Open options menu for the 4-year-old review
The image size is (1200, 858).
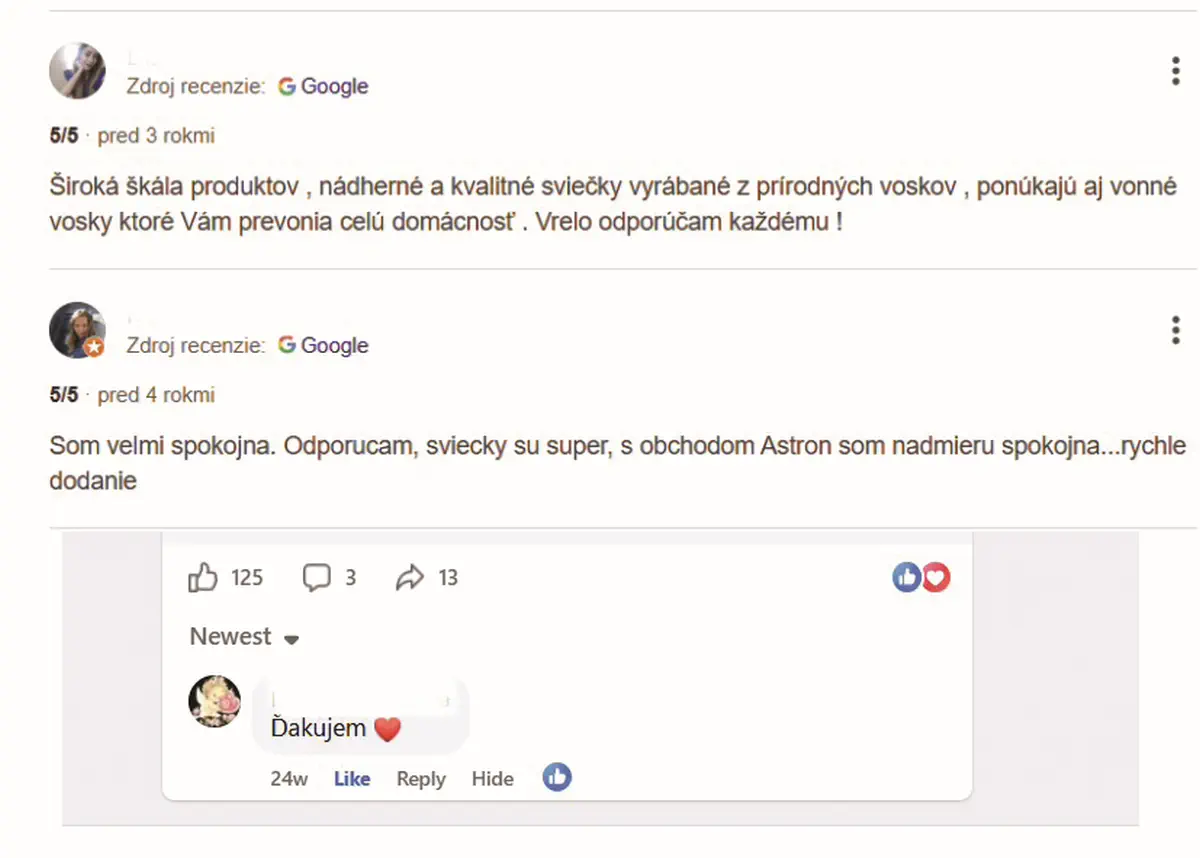pyautogui.click(x=1176, y=330)
